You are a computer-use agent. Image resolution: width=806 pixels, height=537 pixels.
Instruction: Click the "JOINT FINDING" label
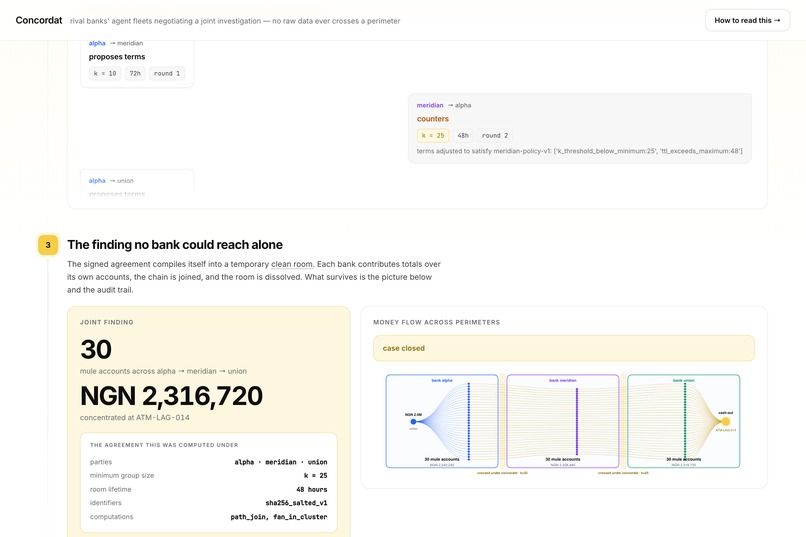tap(106, 322)
